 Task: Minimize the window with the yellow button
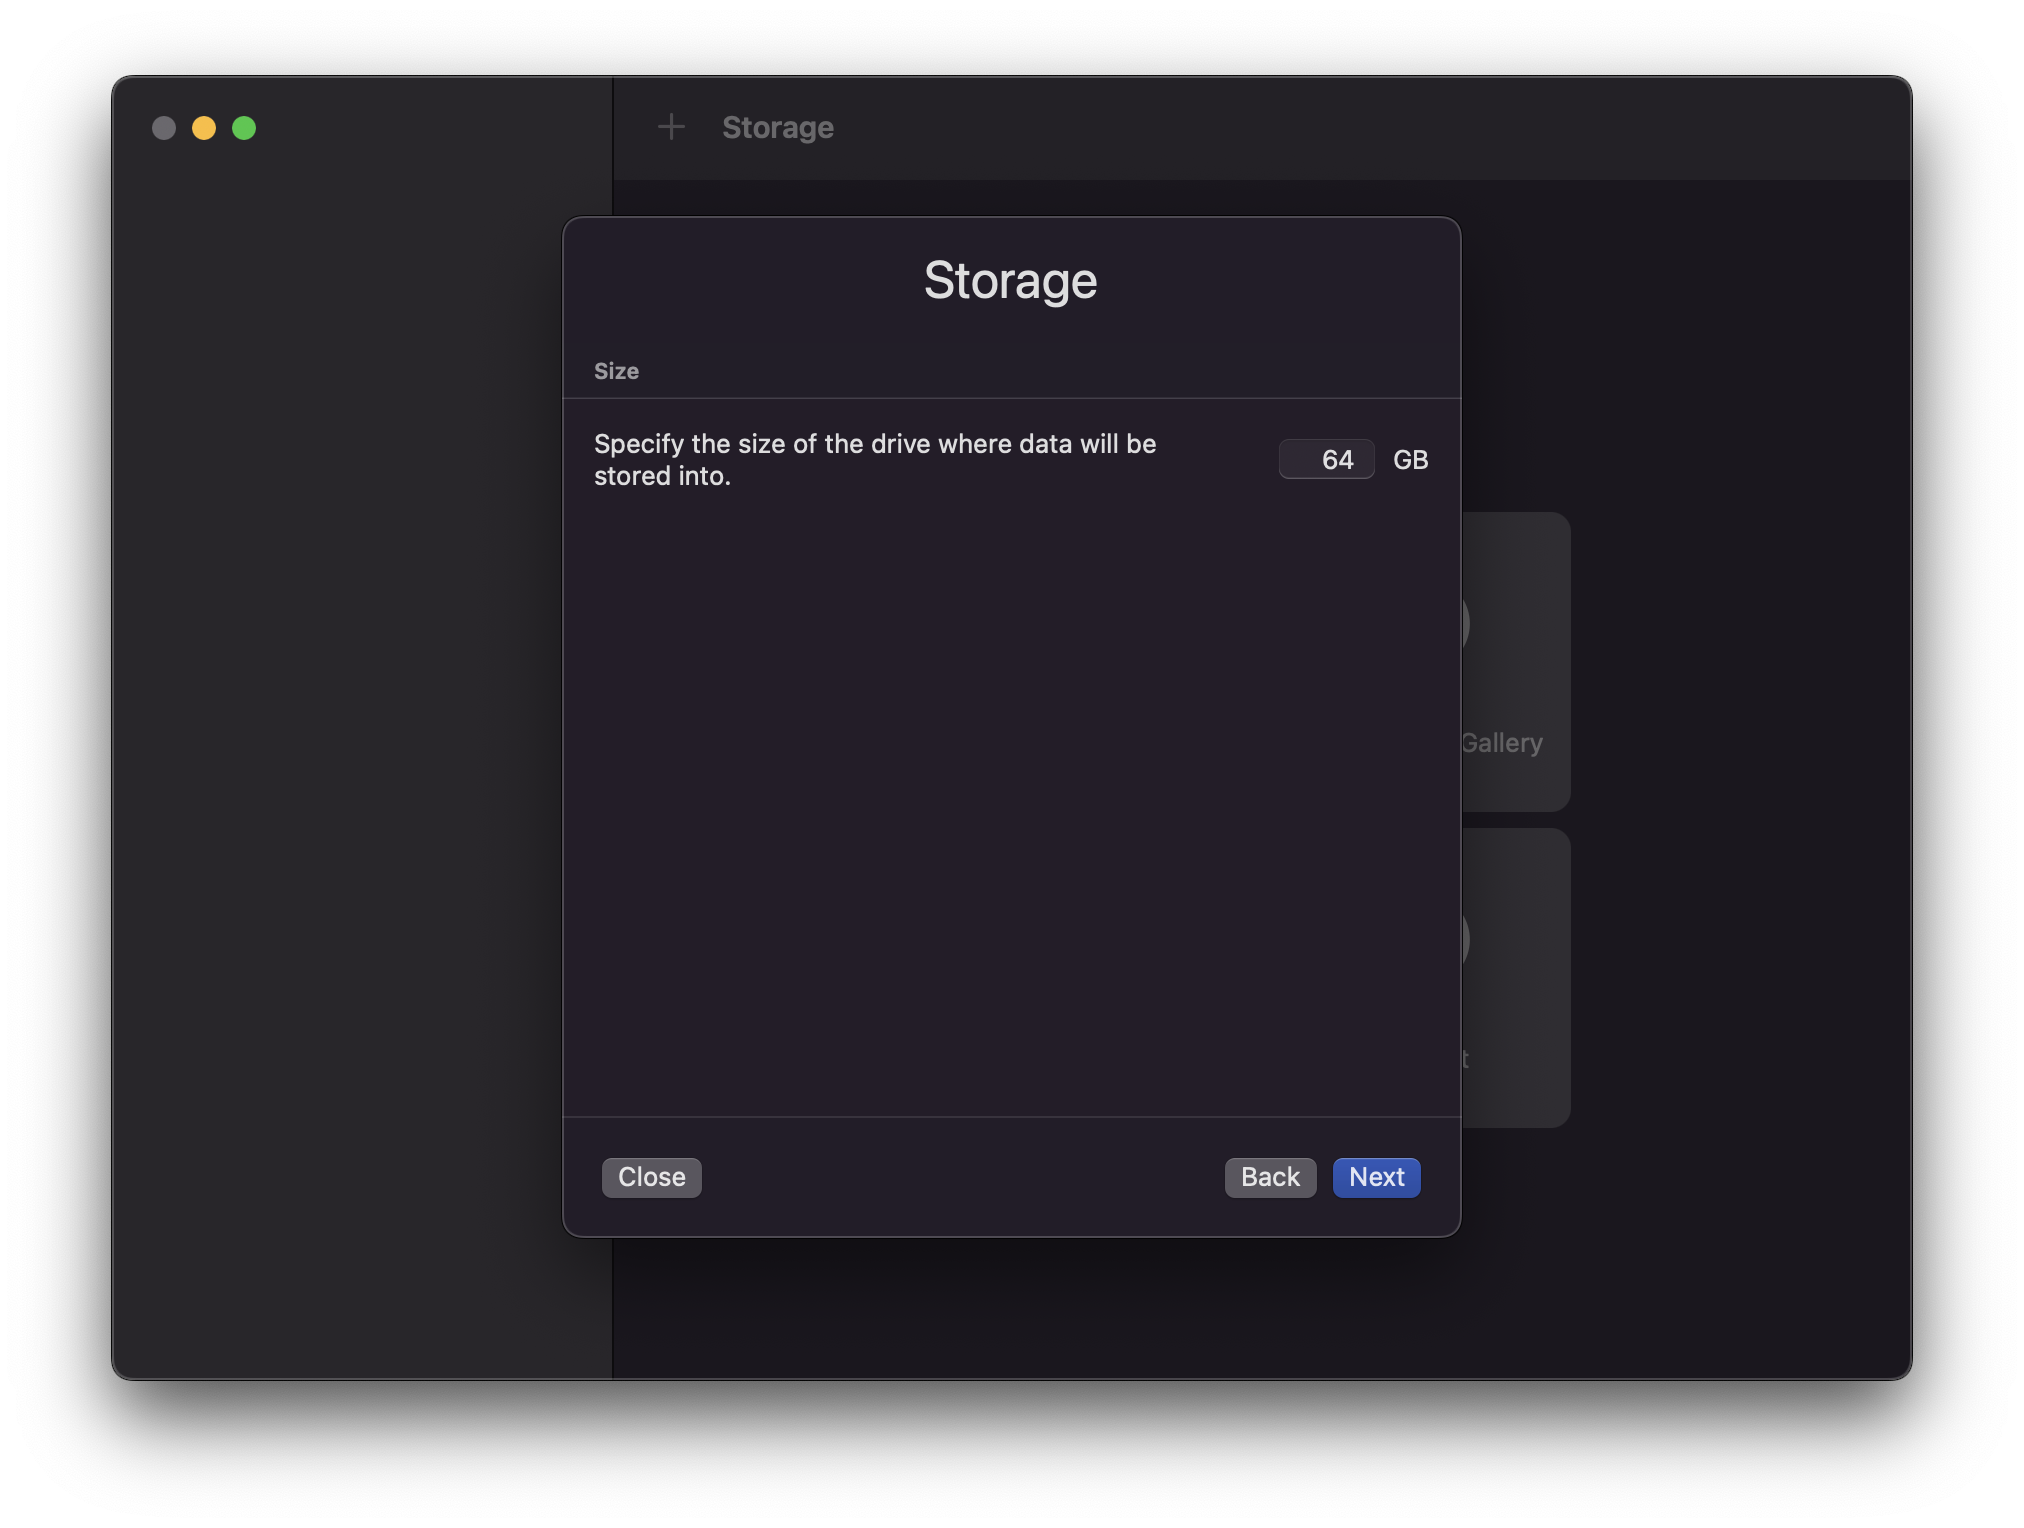coord(204,128)
